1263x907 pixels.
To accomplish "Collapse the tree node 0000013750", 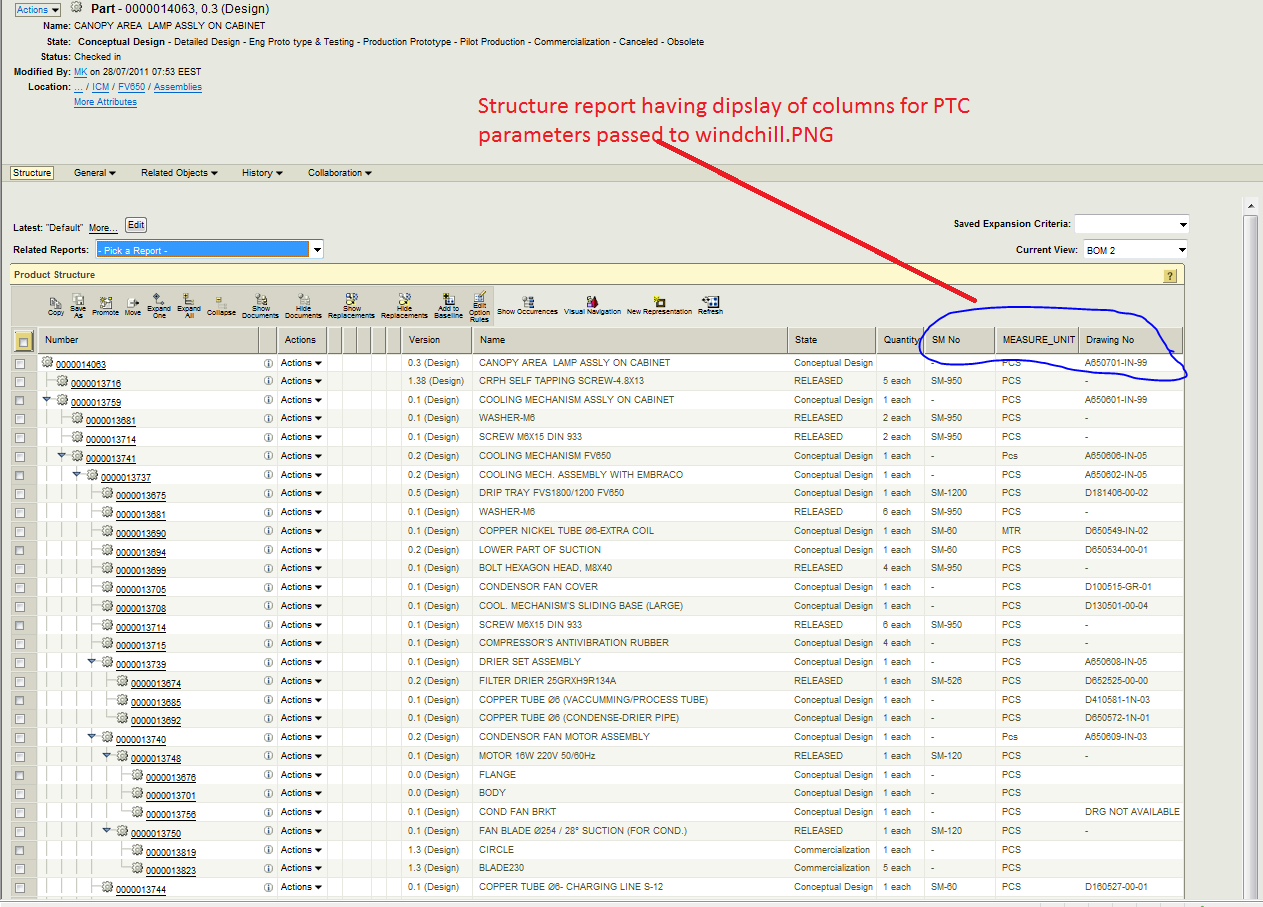I will (107, 830).
